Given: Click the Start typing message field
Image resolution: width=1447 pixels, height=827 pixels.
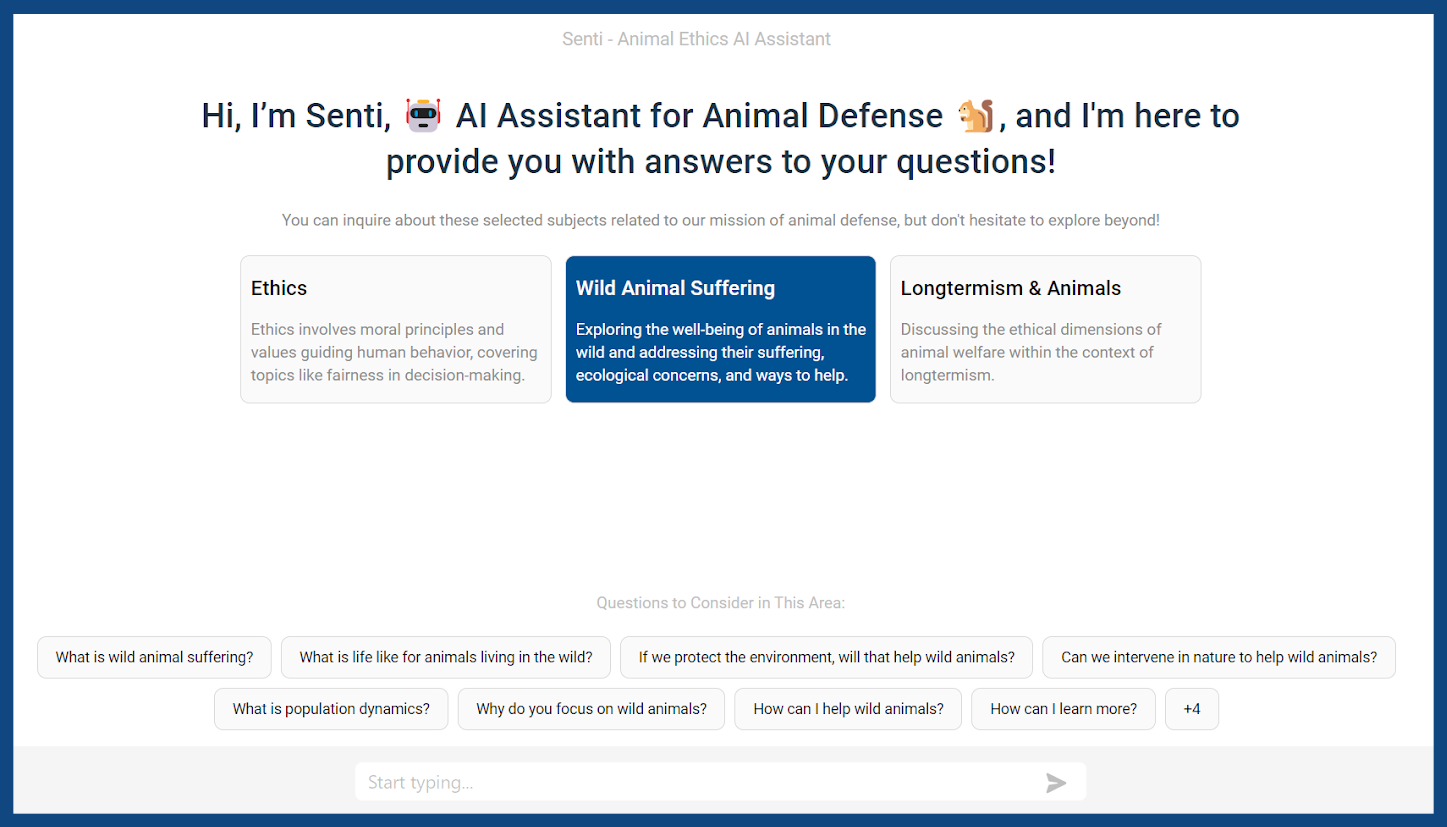Looking at the screenshot, I should (x=720, y=782).
